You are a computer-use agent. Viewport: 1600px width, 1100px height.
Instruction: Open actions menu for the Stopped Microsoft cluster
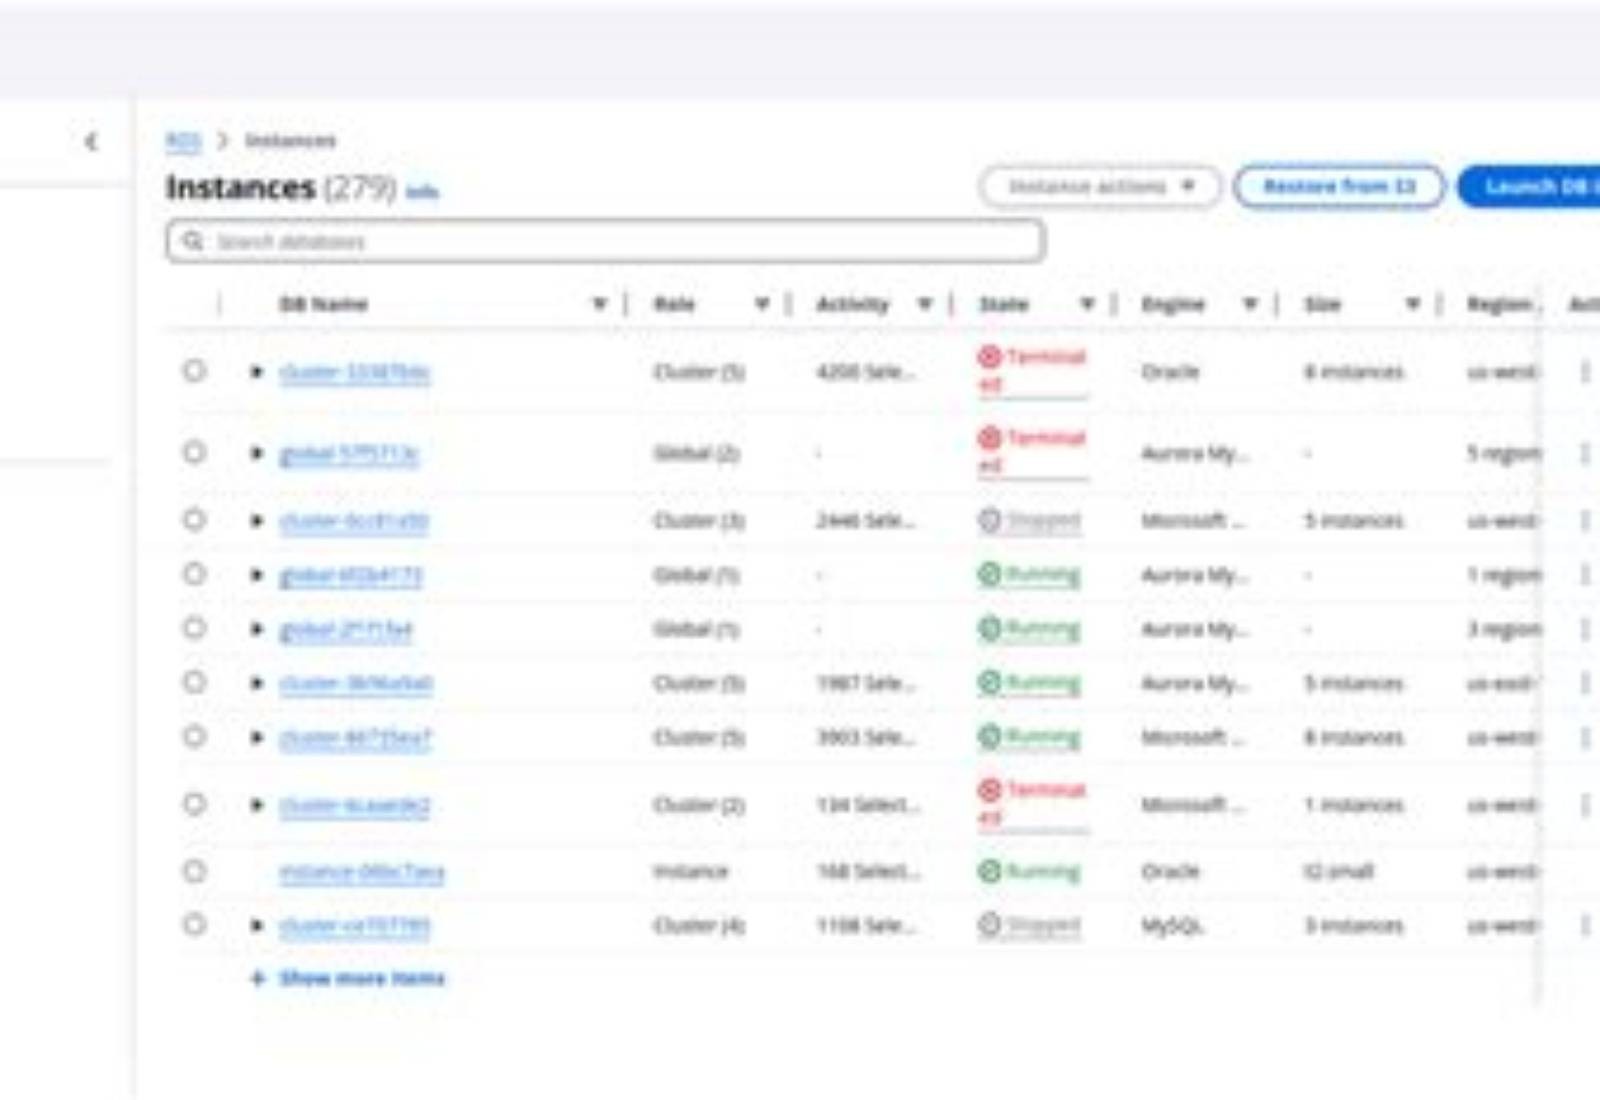1585,520
